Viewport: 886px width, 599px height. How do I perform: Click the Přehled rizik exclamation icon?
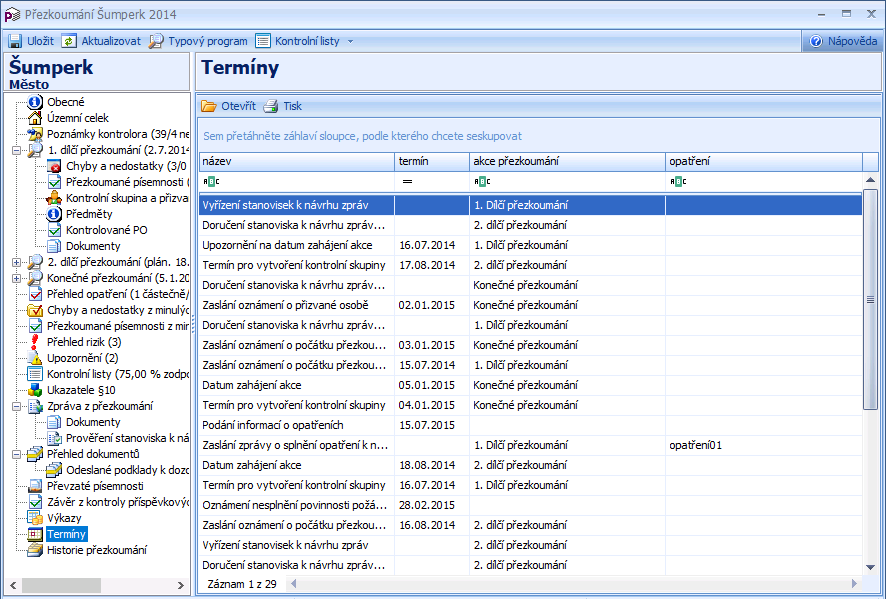point(35,342)
